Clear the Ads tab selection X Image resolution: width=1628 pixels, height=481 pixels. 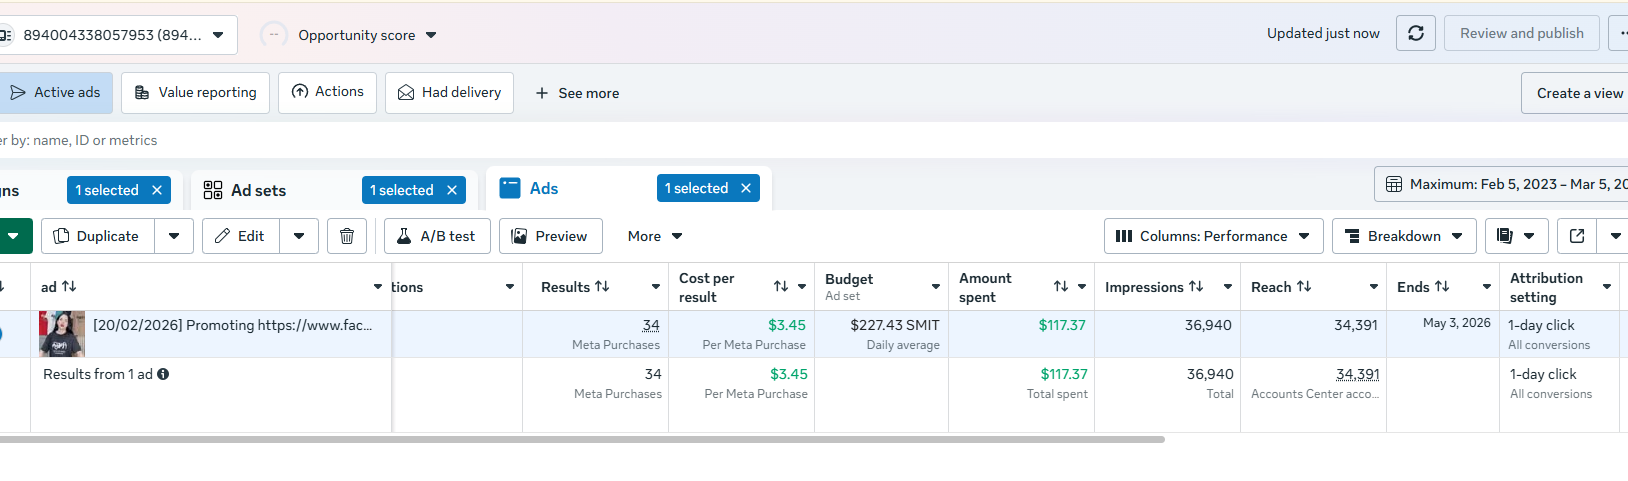tap(746, 188)
